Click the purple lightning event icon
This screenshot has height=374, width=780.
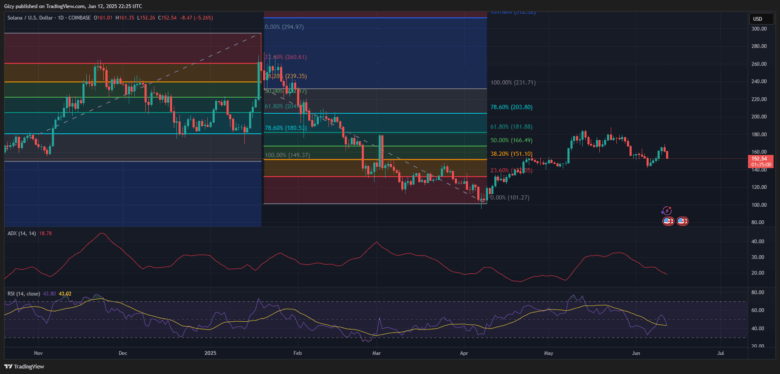point(668,211)
